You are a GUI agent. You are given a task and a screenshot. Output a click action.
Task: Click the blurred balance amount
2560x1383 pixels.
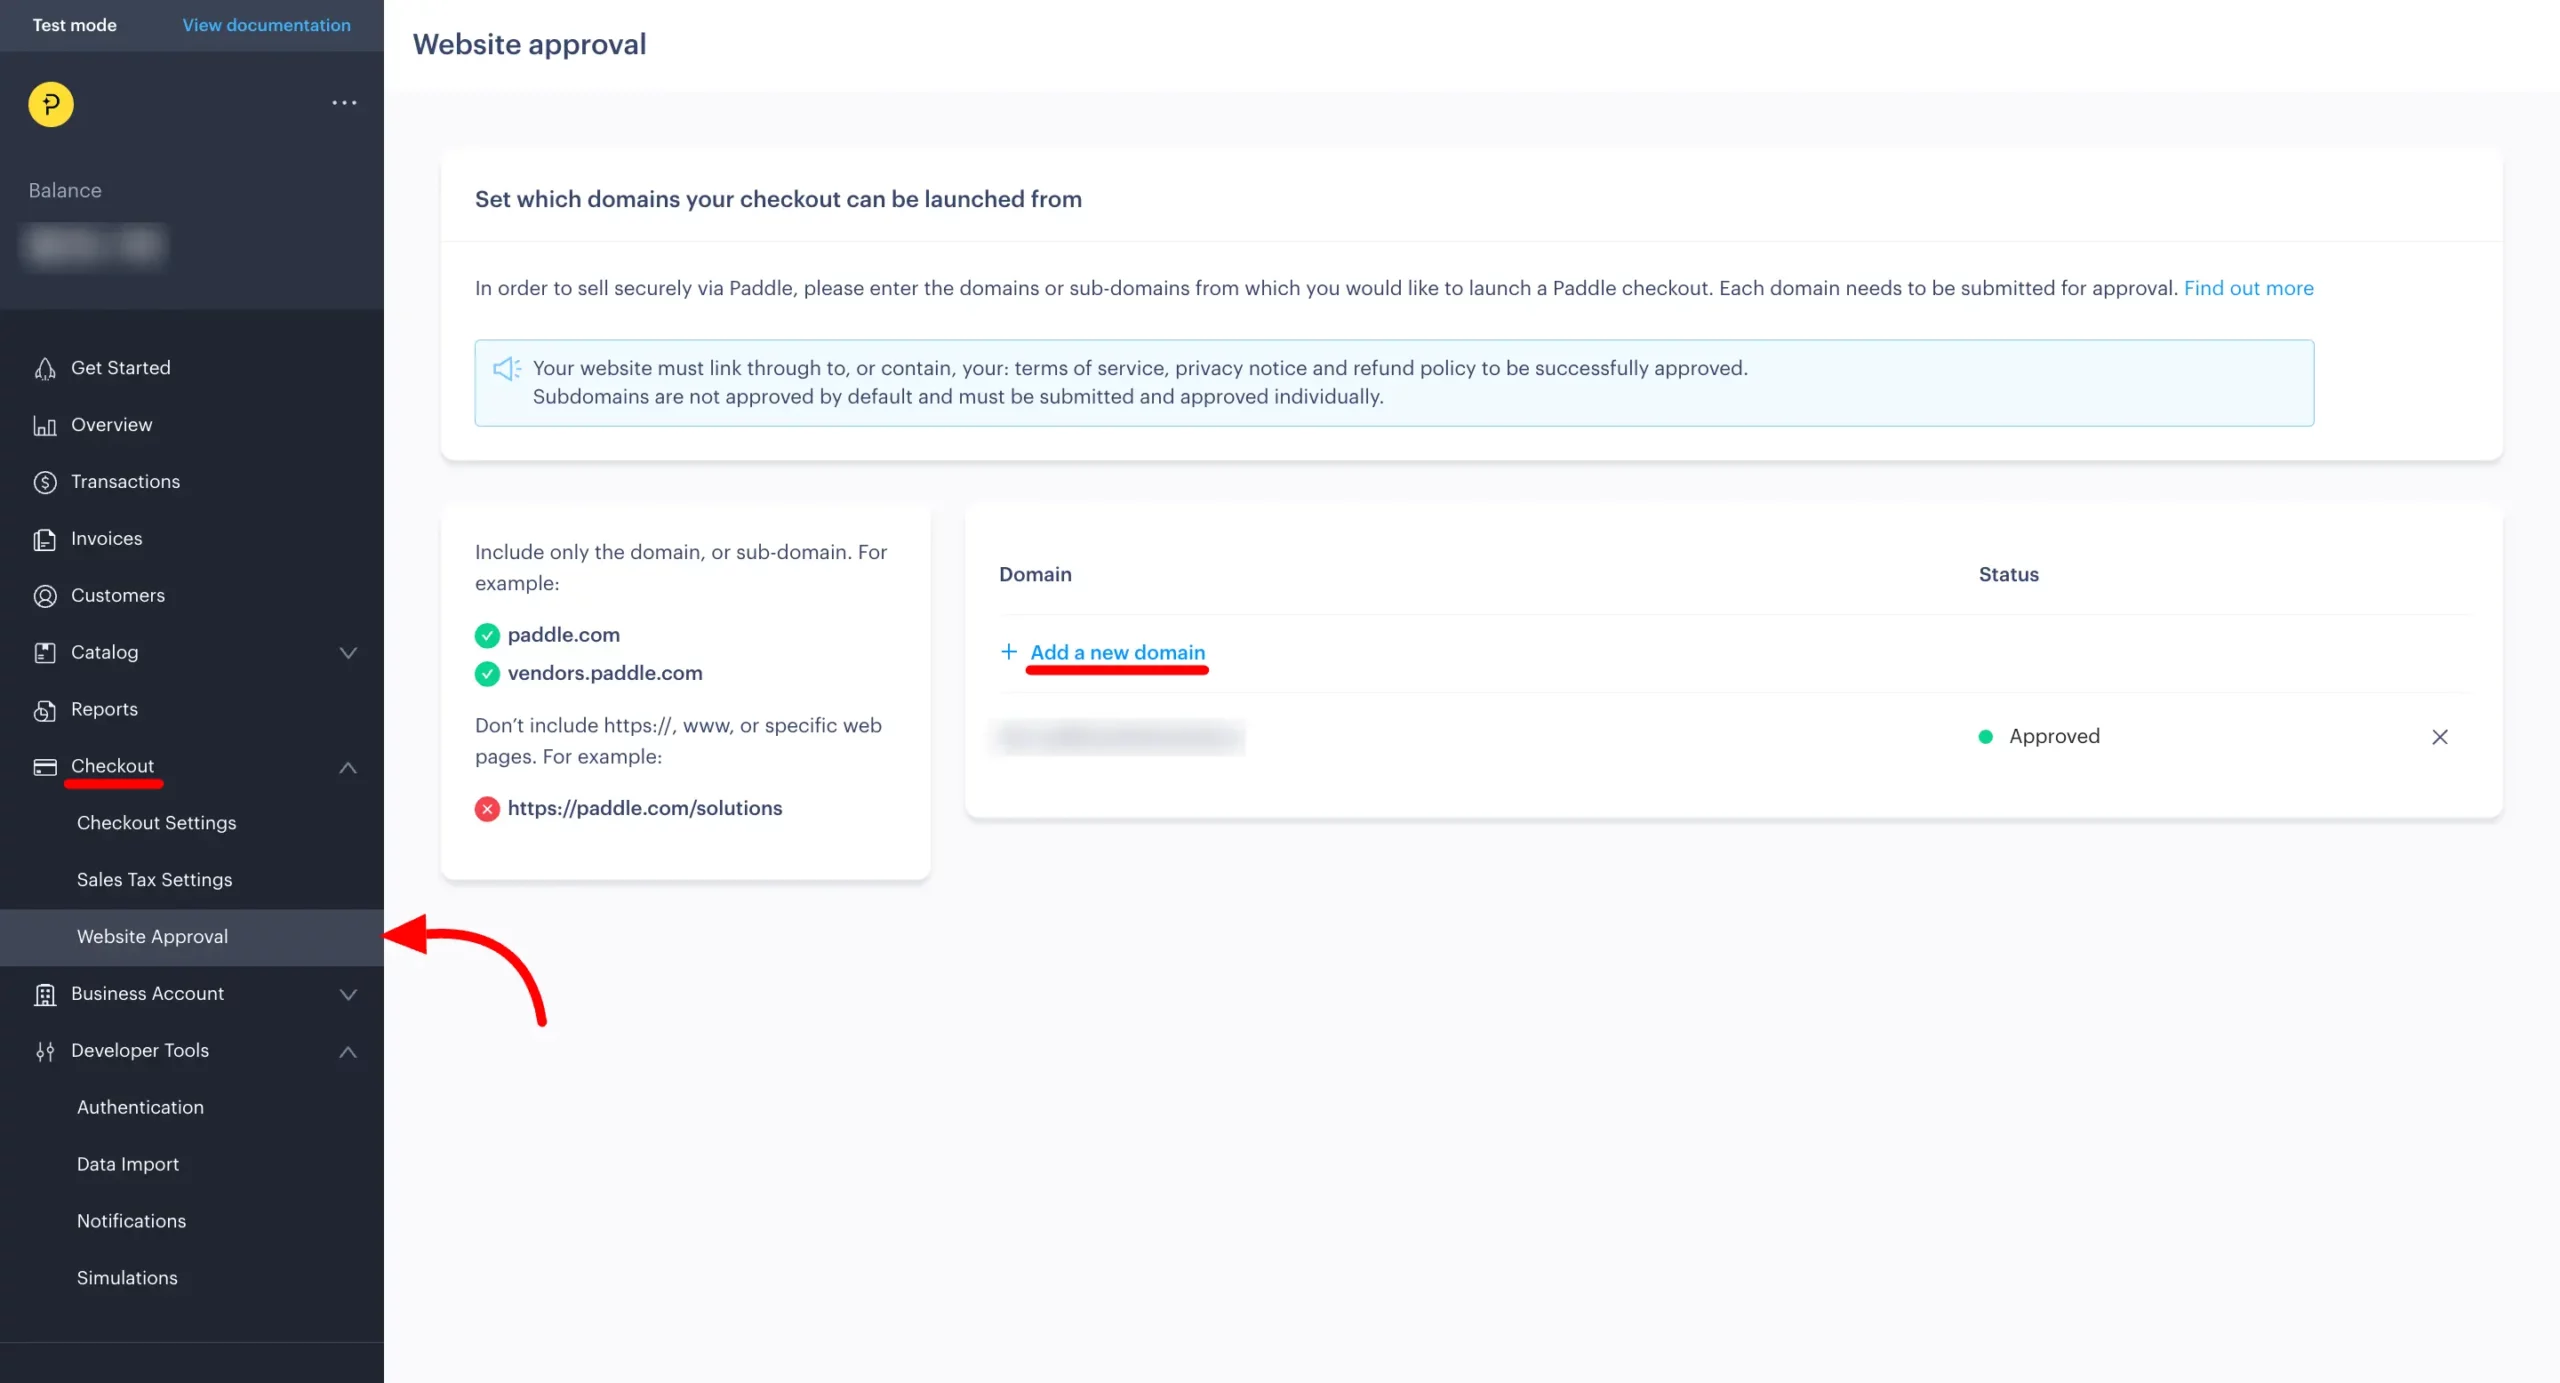tap(95, 244)
